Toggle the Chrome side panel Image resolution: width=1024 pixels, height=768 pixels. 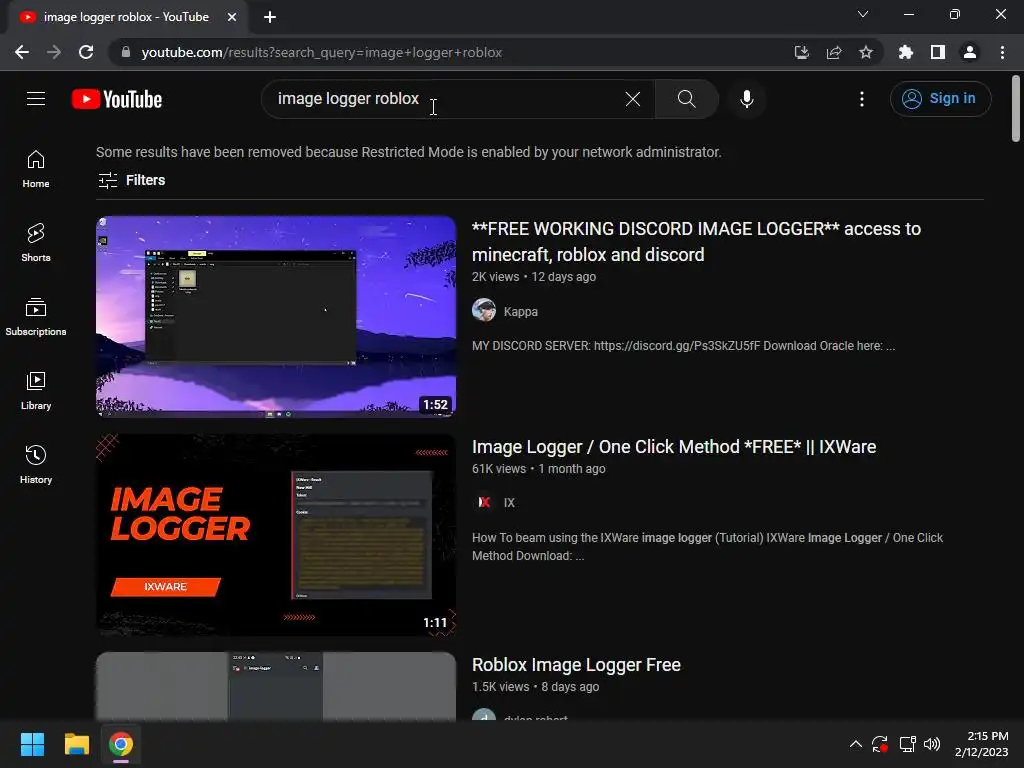[937, 52]
